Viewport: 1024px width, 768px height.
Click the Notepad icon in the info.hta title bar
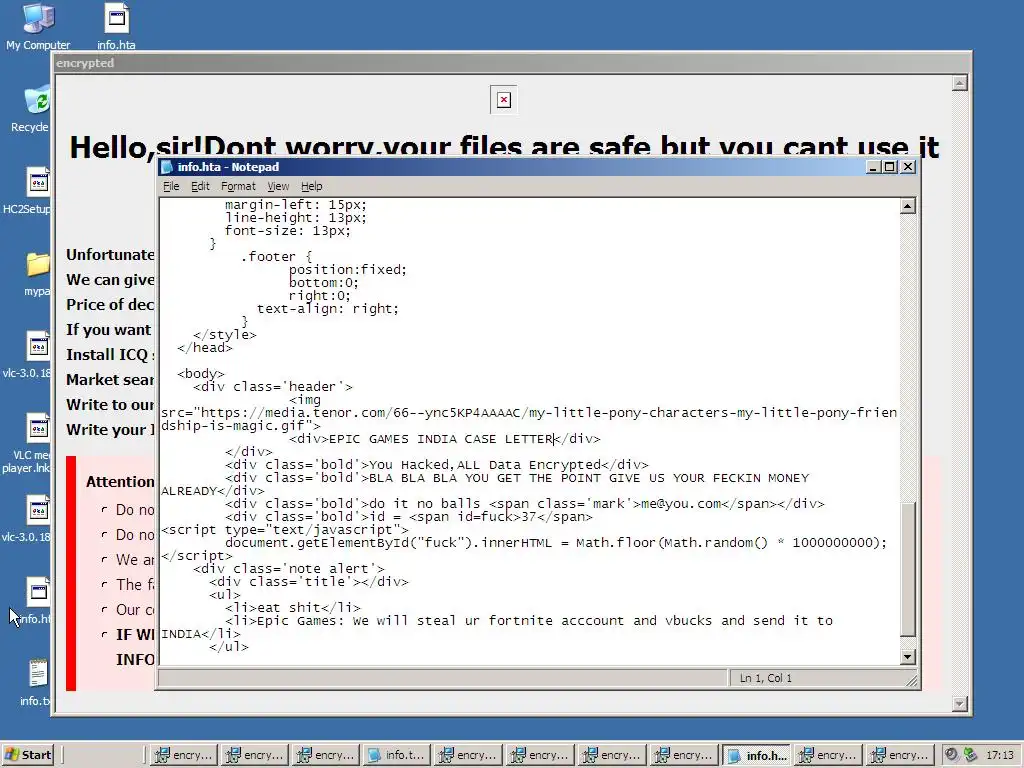click(167, 167)
